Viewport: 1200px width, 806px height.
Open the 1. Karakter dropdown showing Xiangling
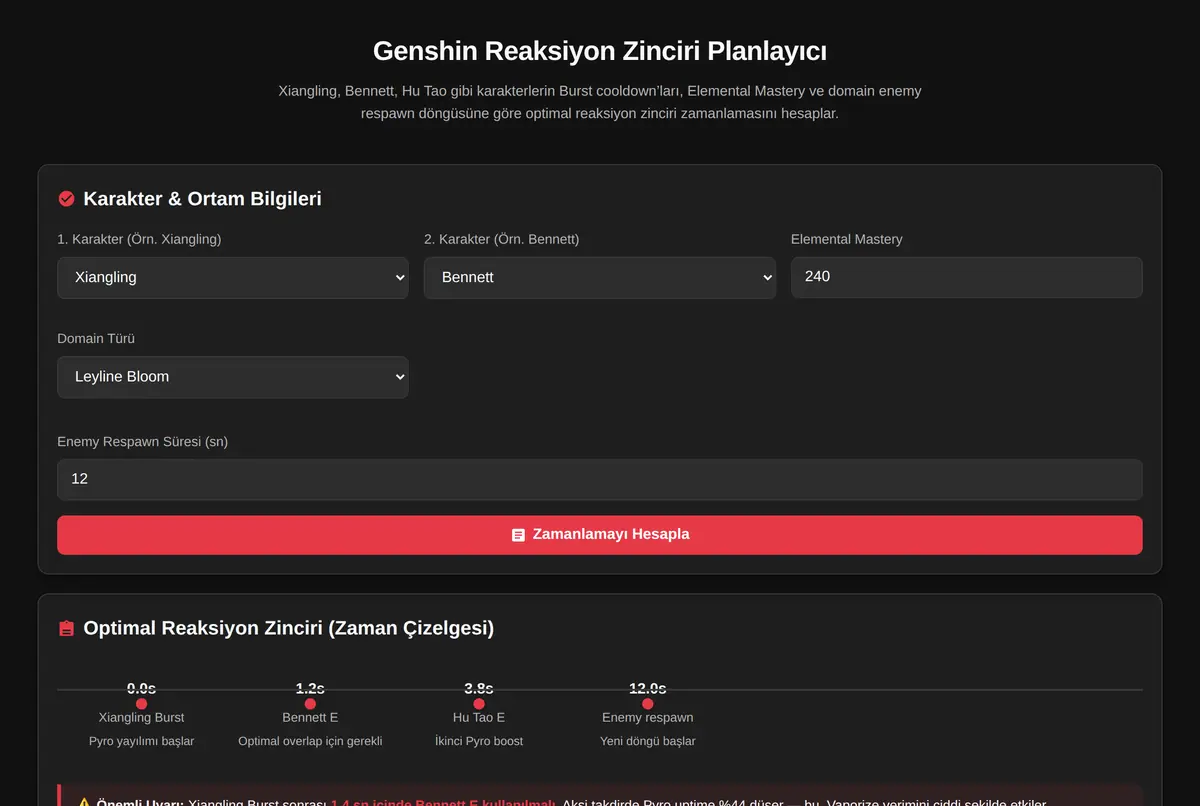pyautogui.click(x=232, y=277)
